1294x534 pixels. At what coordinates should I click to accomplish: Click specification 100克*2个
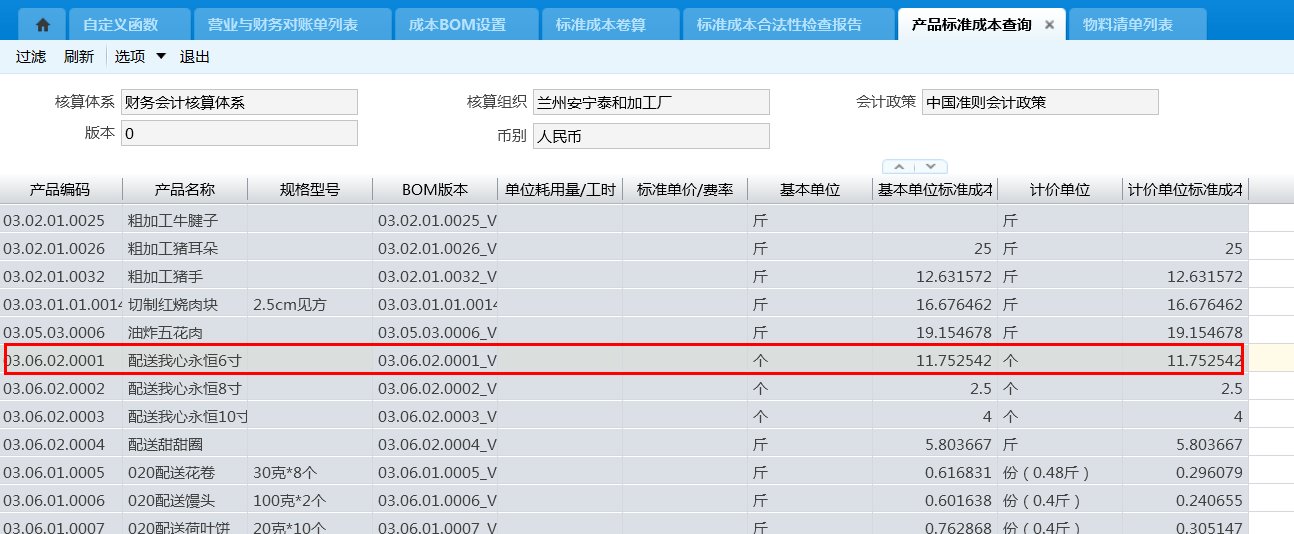(290, 500)
